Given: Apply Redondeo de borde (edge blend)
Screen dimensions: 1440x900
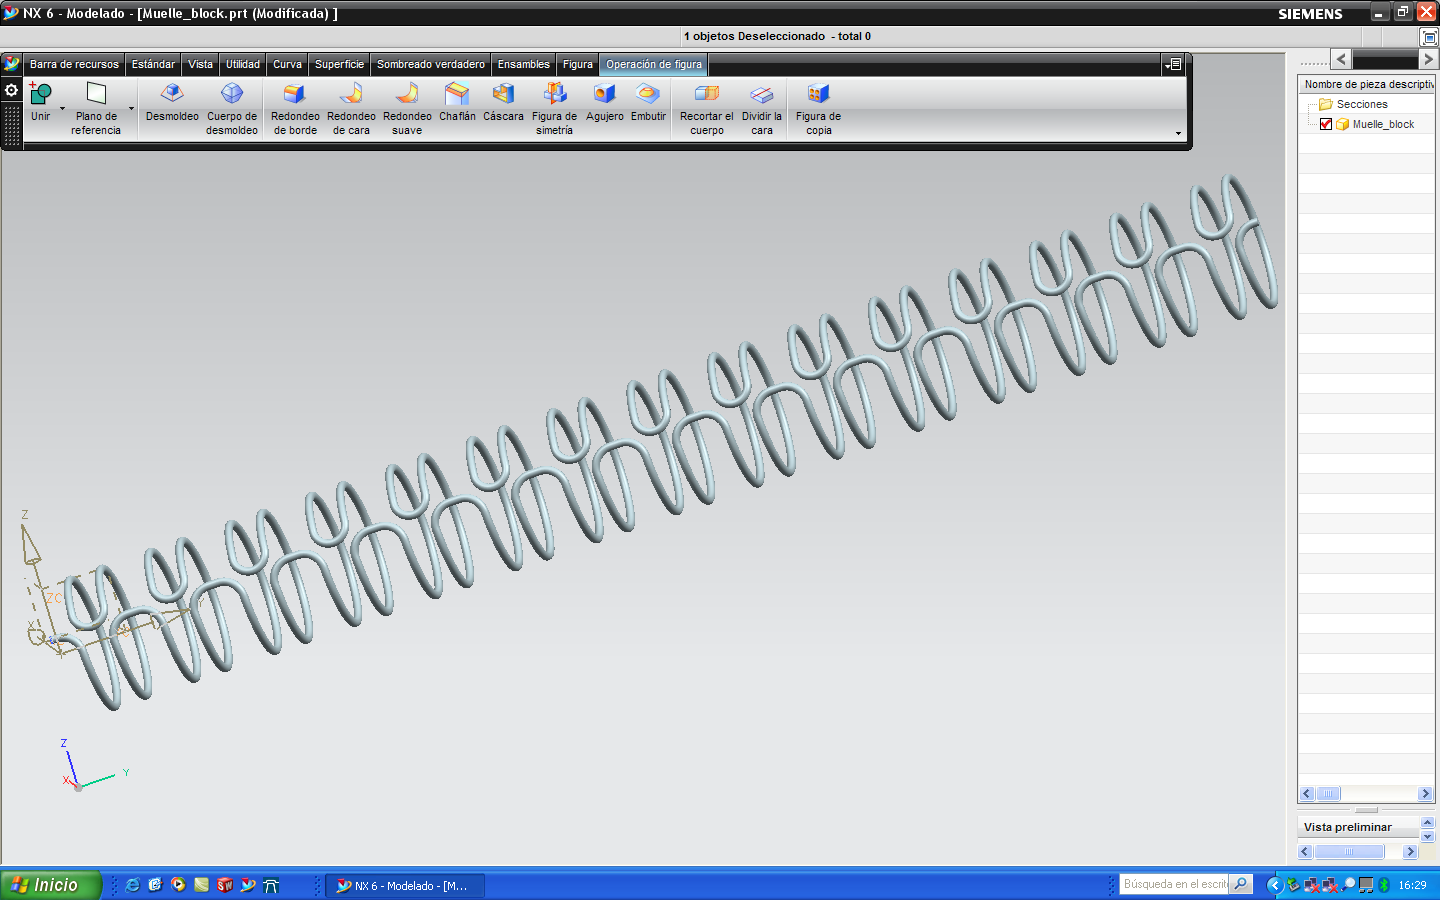Looking at the screenshot, I should pyautogui.click(x=295, y=108).
